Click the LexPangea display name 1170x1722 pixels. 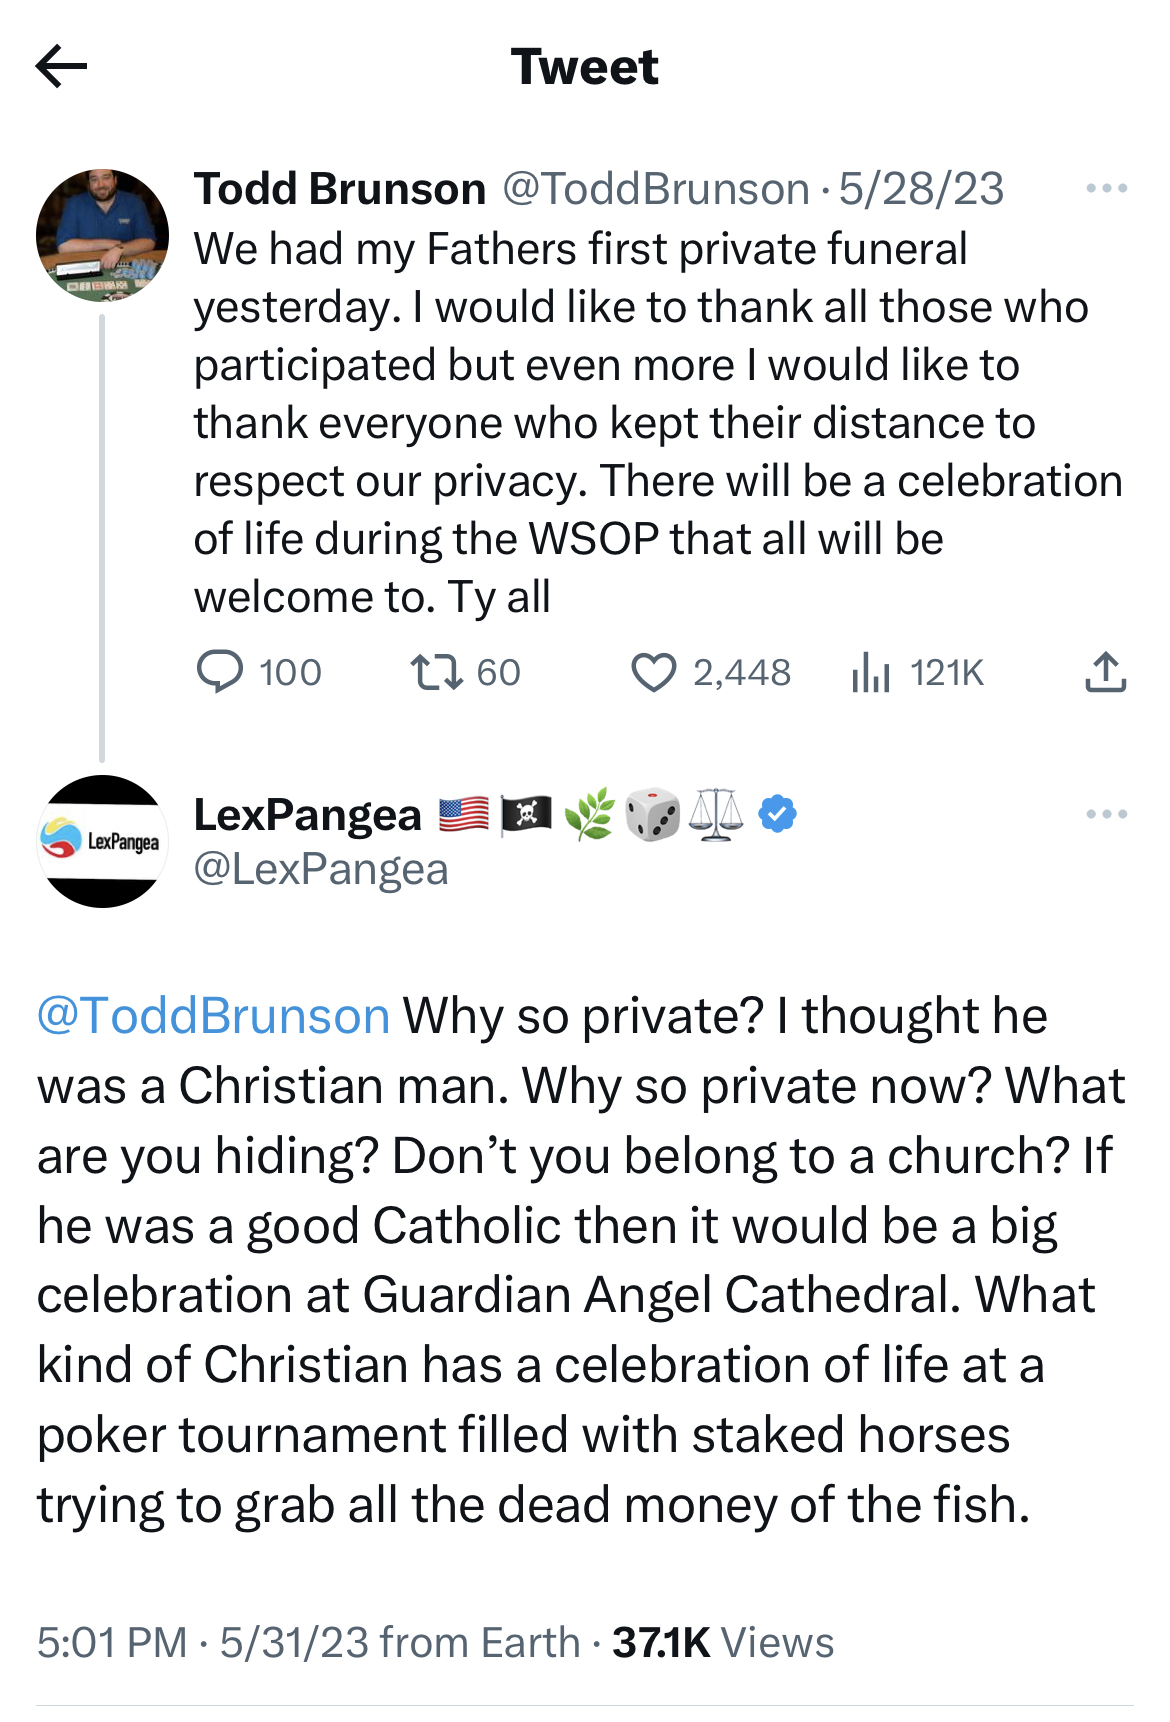pos(307,815)
